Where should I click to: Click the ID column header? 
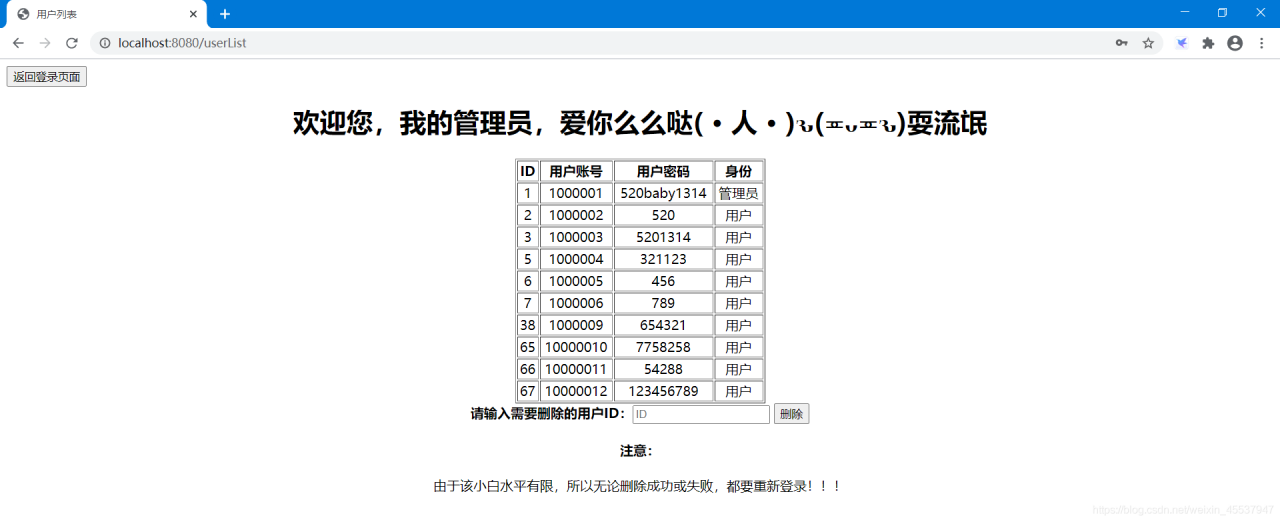click(x=528, y=171)
